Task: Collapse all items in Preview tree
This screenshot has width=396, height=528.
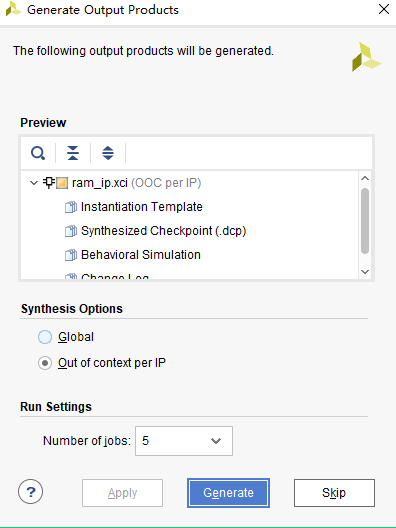Action: click(73, 153)
